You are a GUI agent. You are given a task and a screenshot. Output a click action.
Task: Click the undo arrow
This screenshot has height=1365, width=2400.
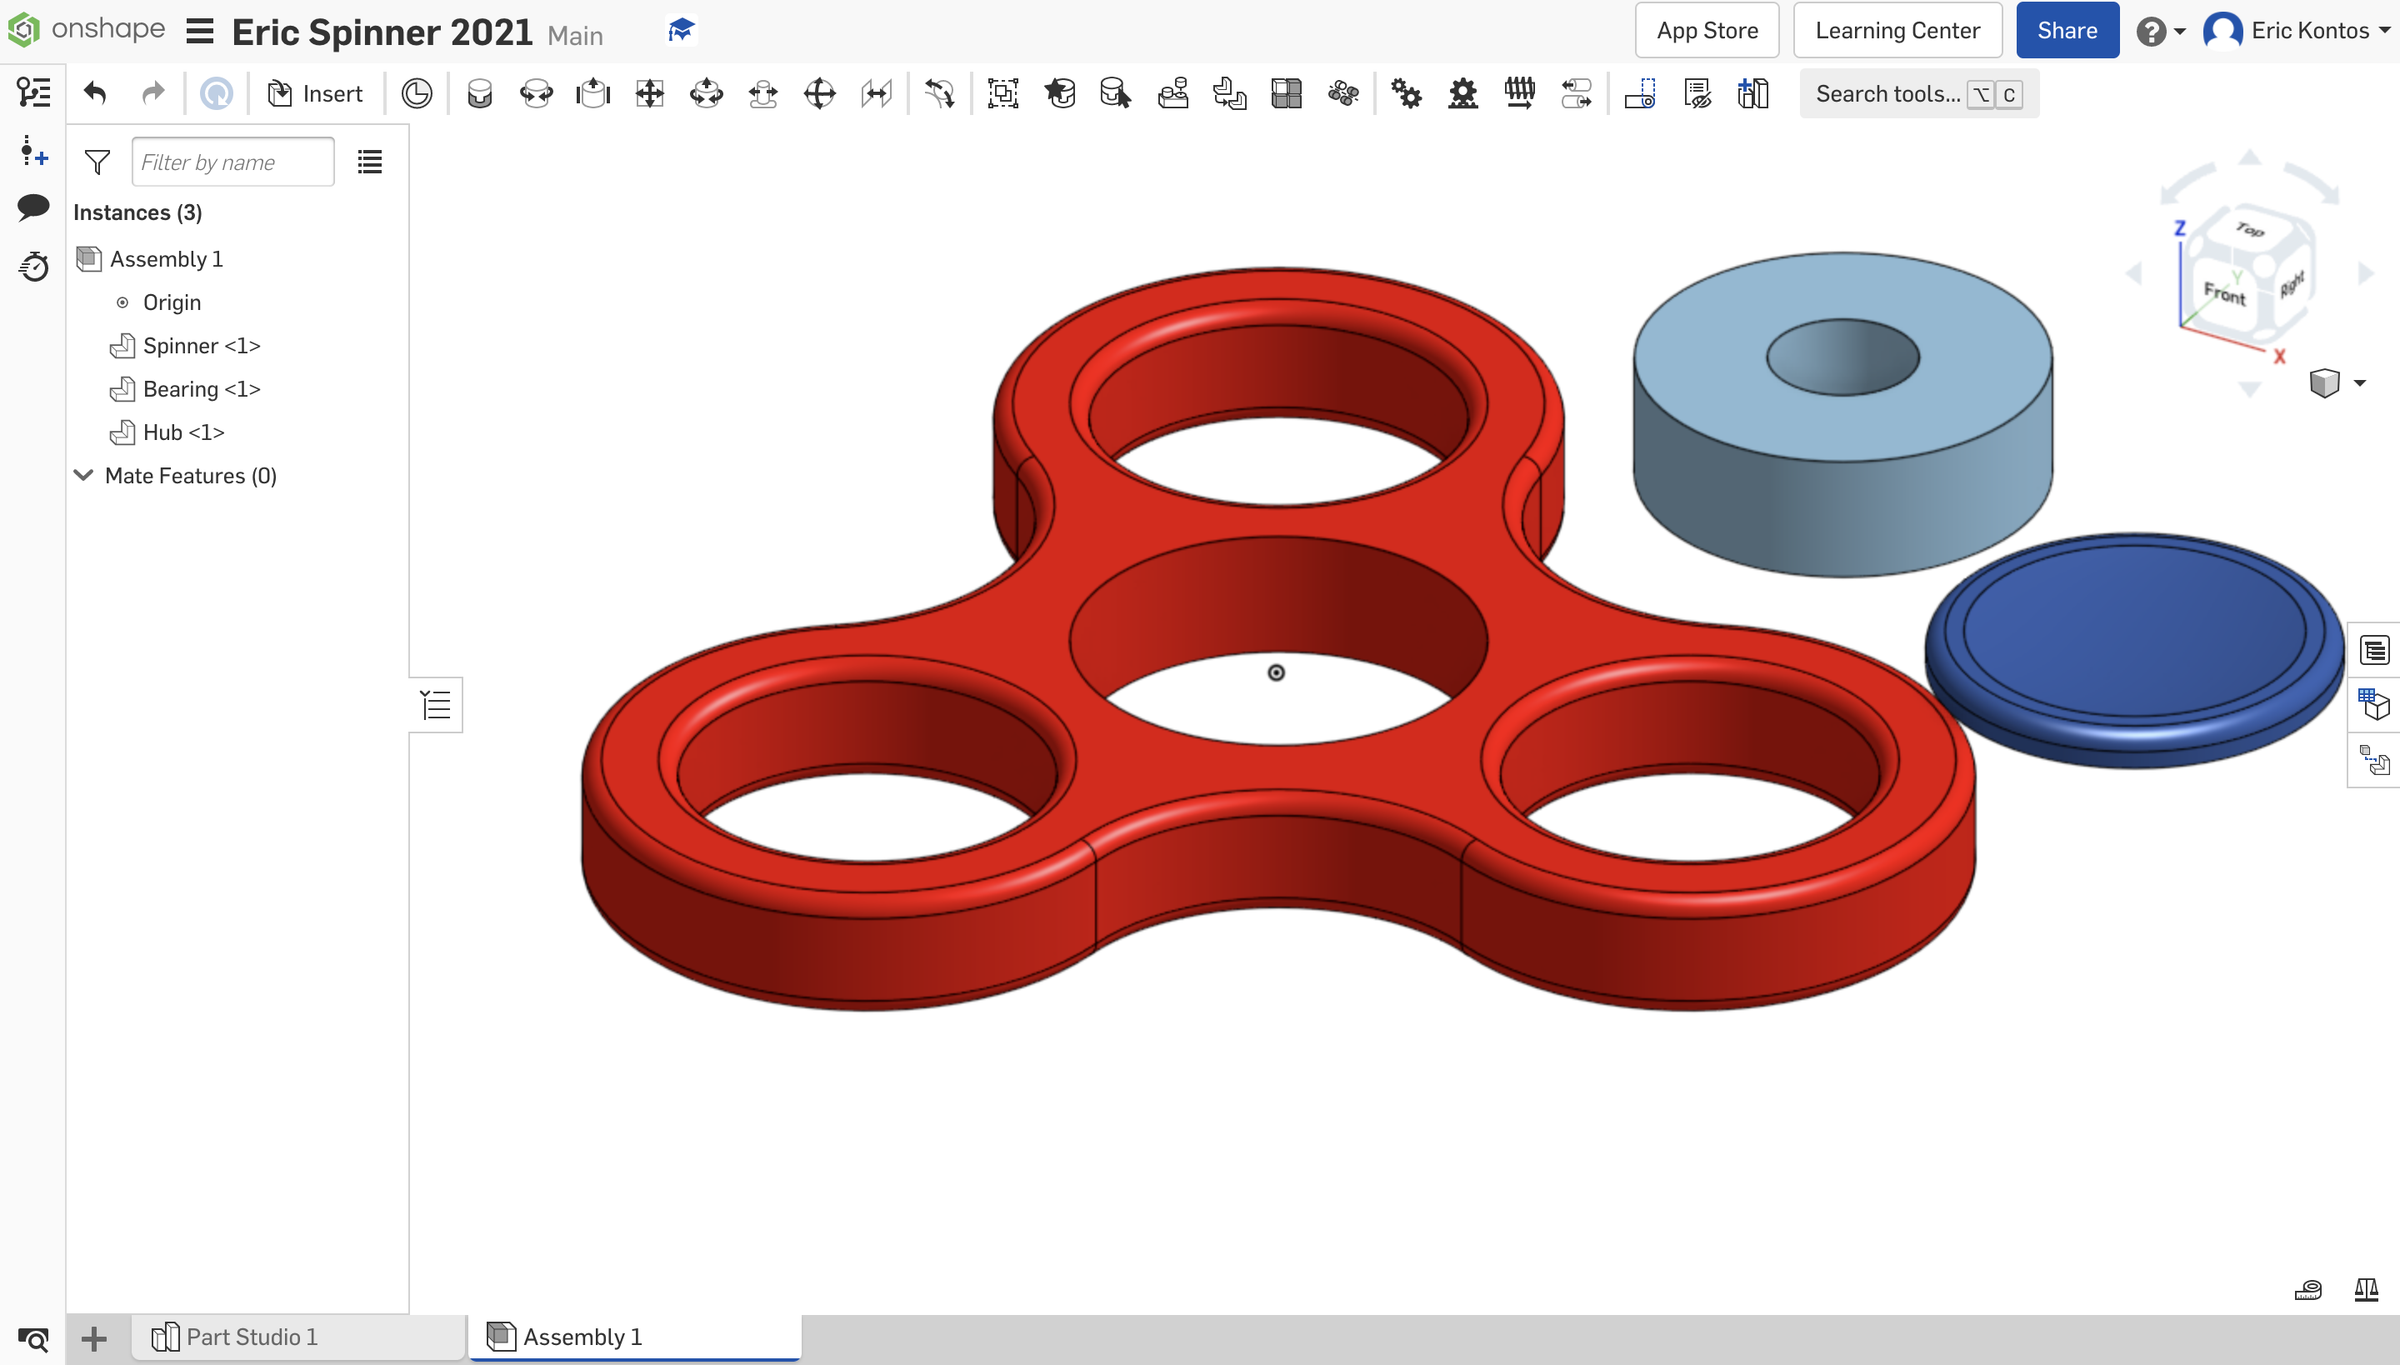(95, 93)
